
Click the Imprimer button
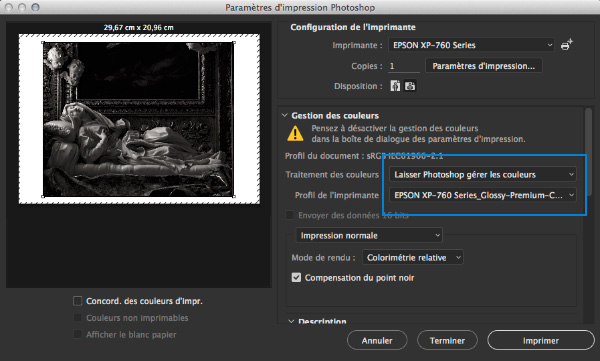(x=541, y=340)
